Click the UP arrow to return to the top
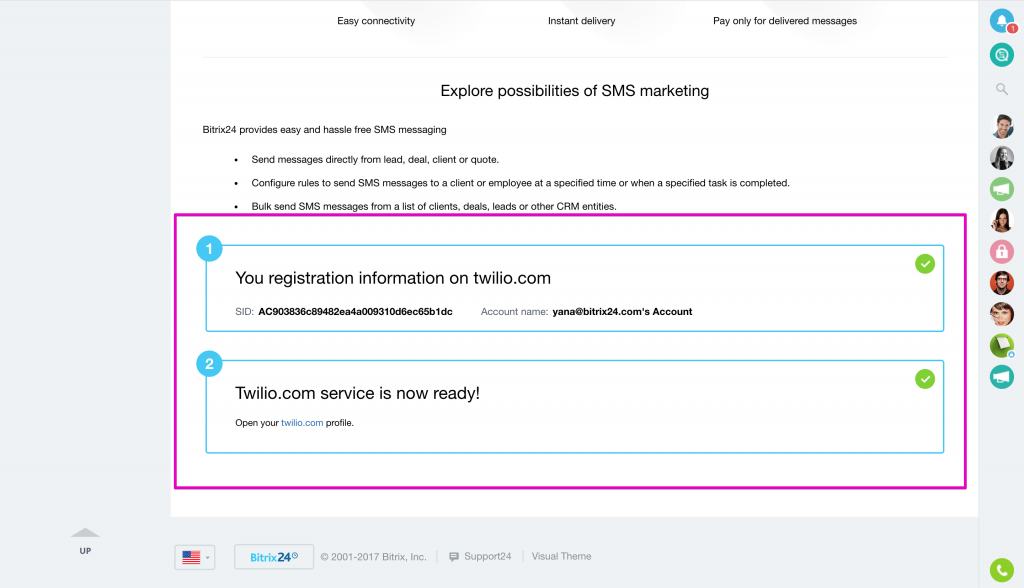1024x588 pixels. pos(86,541)
